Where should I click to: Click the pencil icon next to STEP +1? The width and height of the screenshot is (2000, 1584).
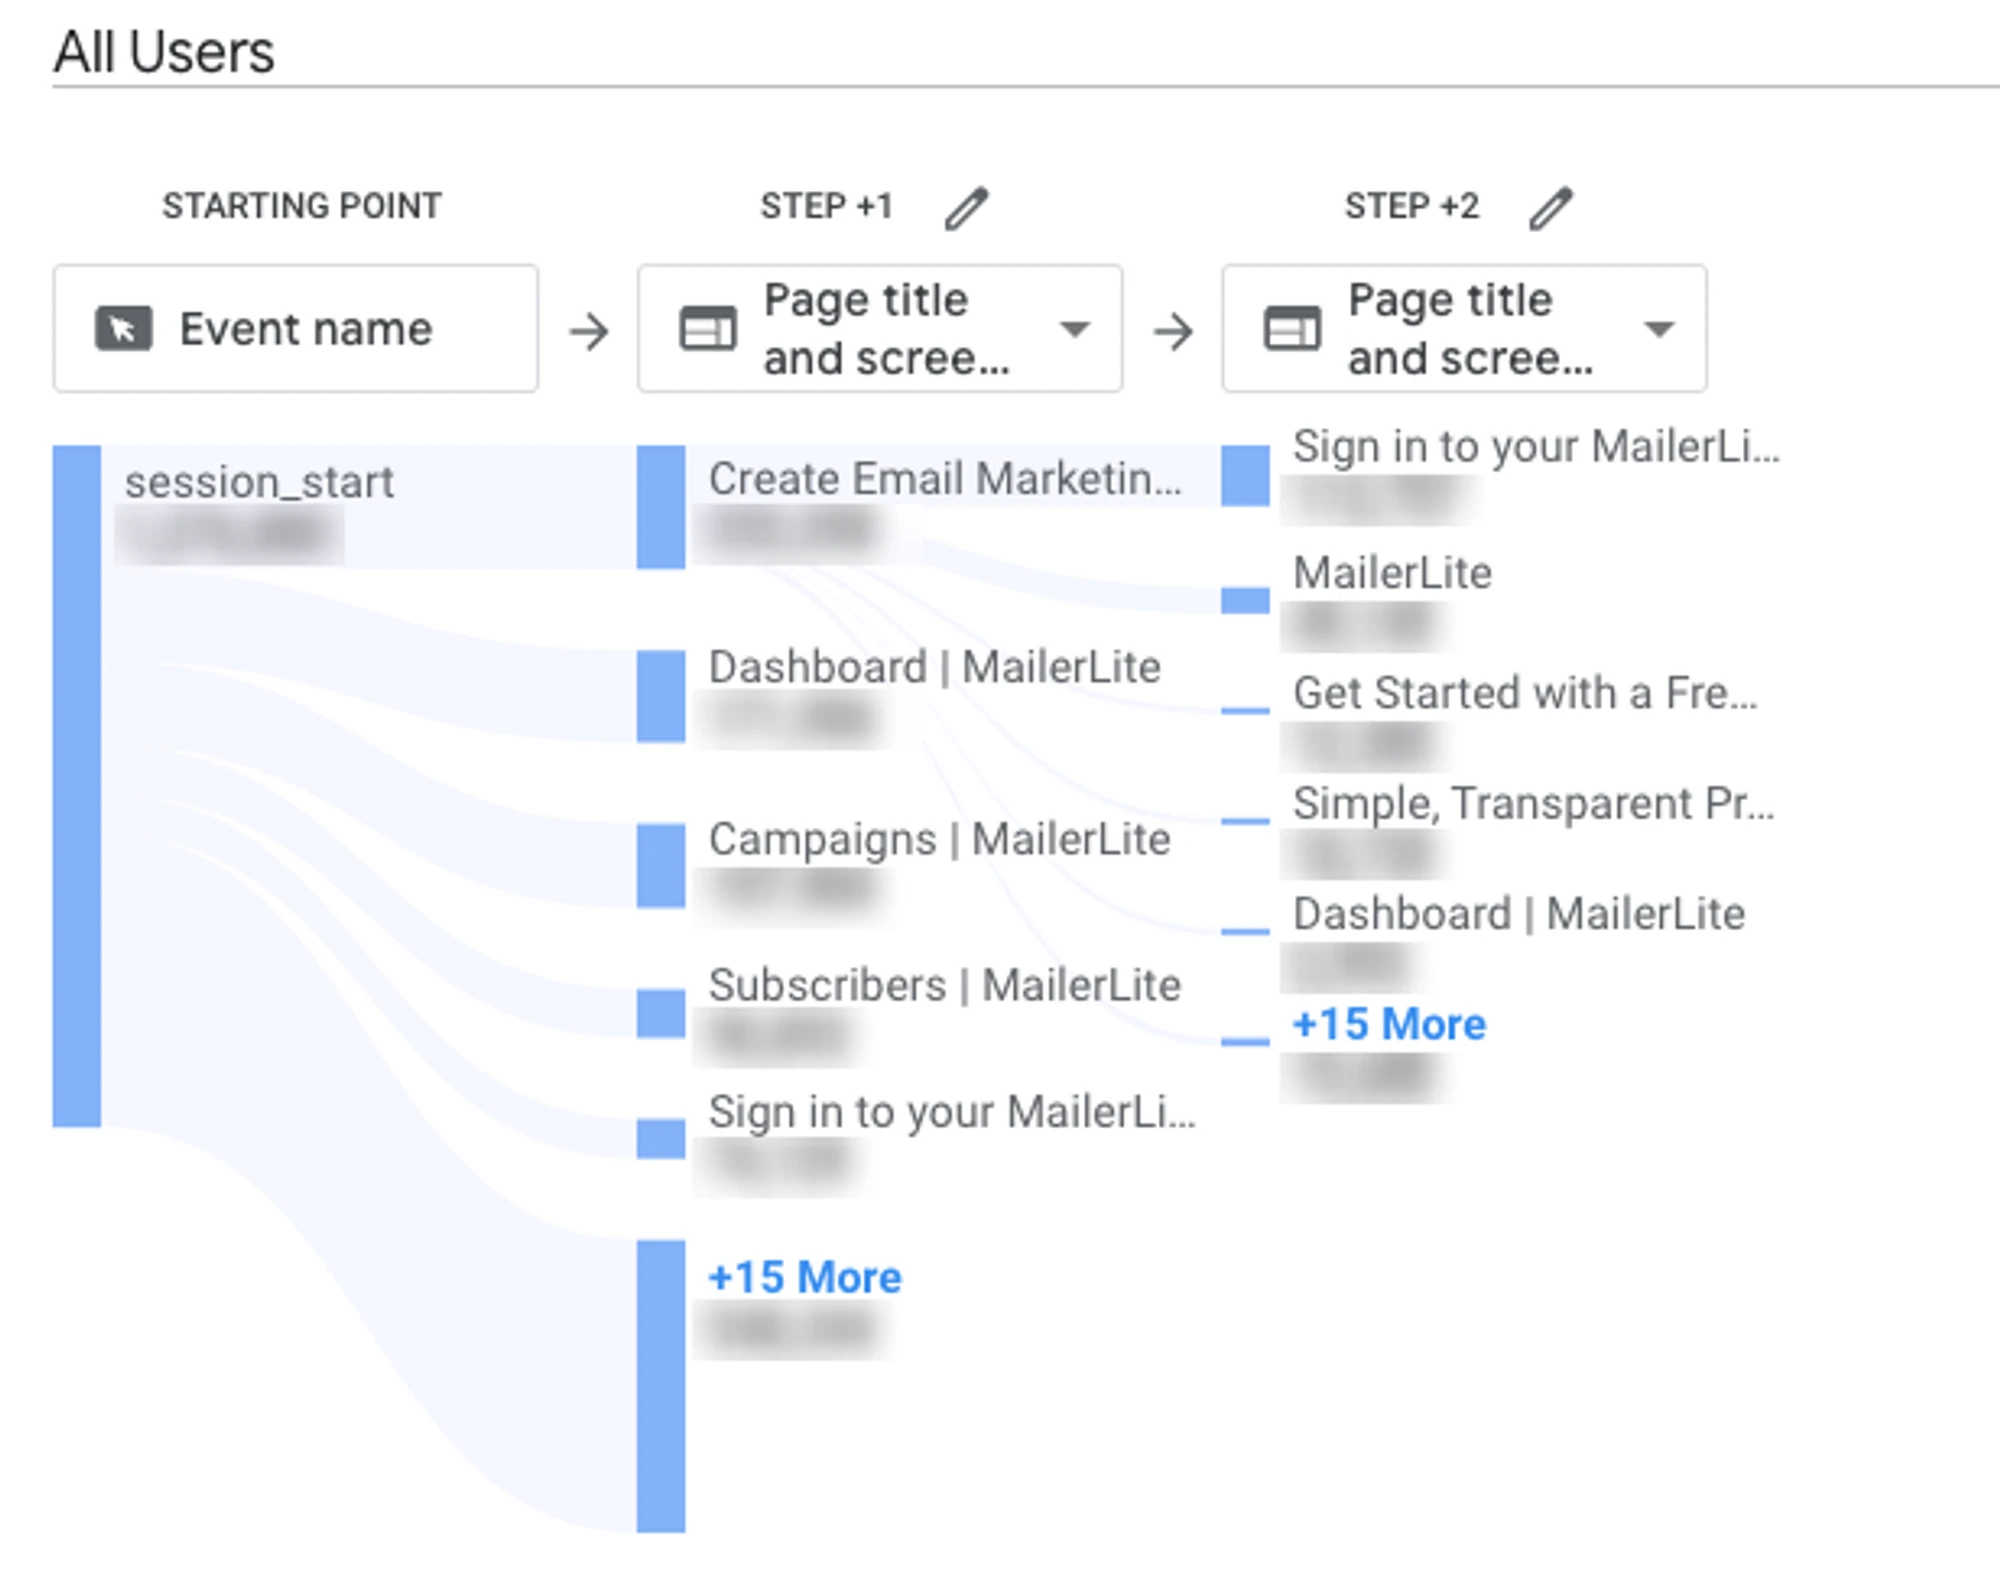[x=966, y=208]
